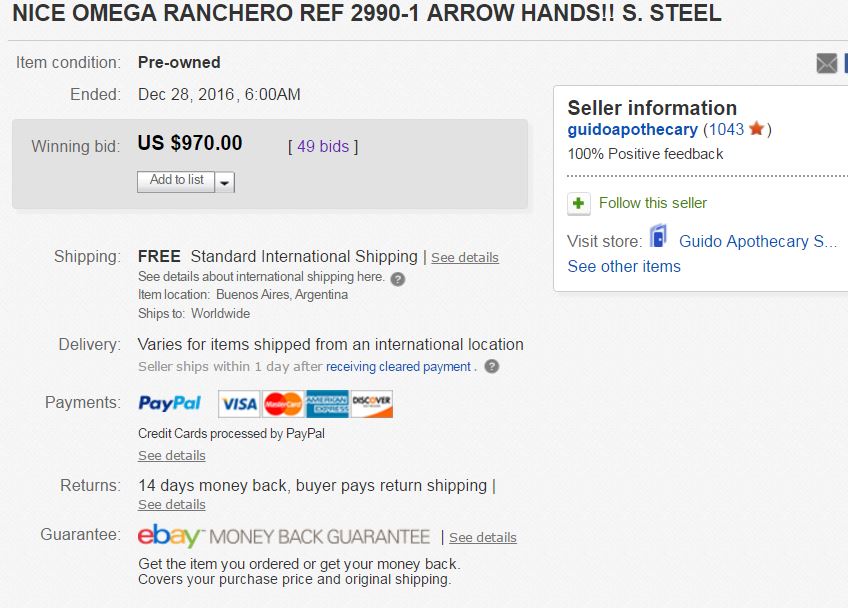Viewport: 848px width, 608px height.
Task: Click the eBay Money Back Guarantee logo
Action: (x=284, y=536)
